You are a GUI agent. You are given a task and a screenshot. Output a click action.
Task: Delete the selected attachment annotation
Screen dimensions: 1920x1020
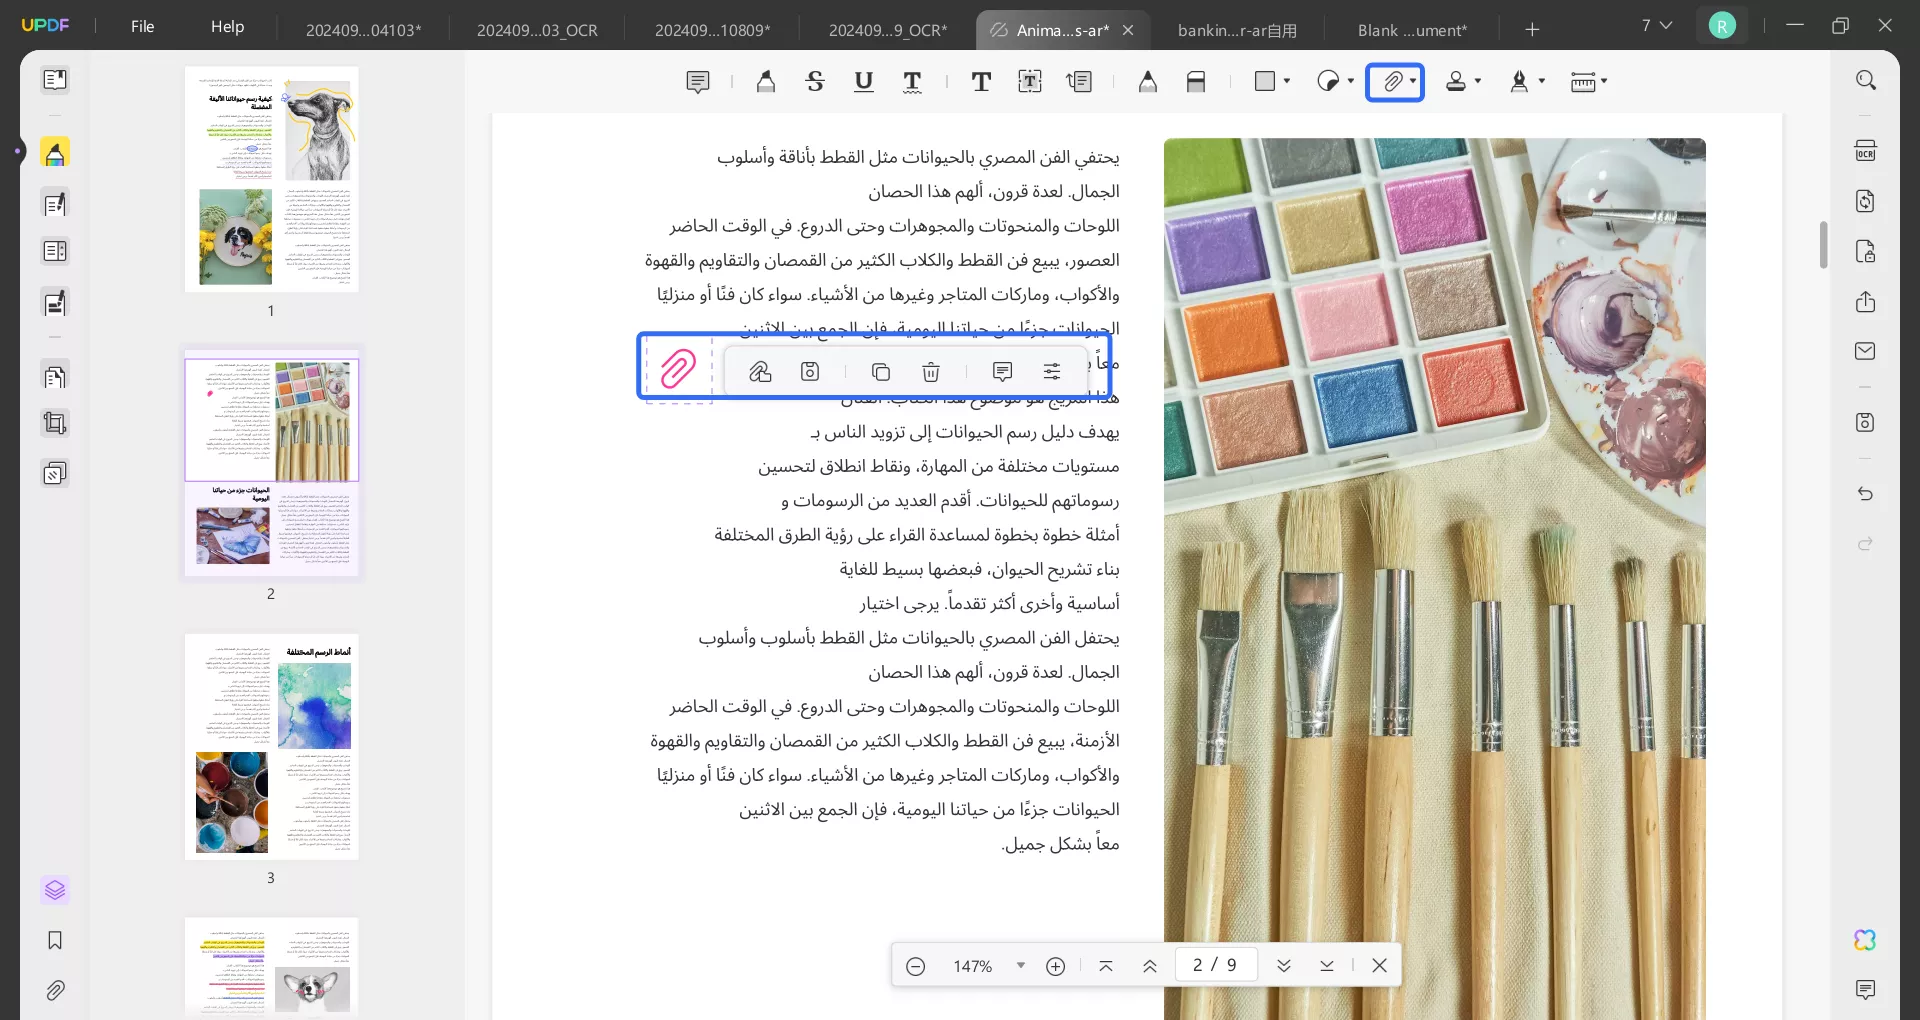(x=931, y=372)
